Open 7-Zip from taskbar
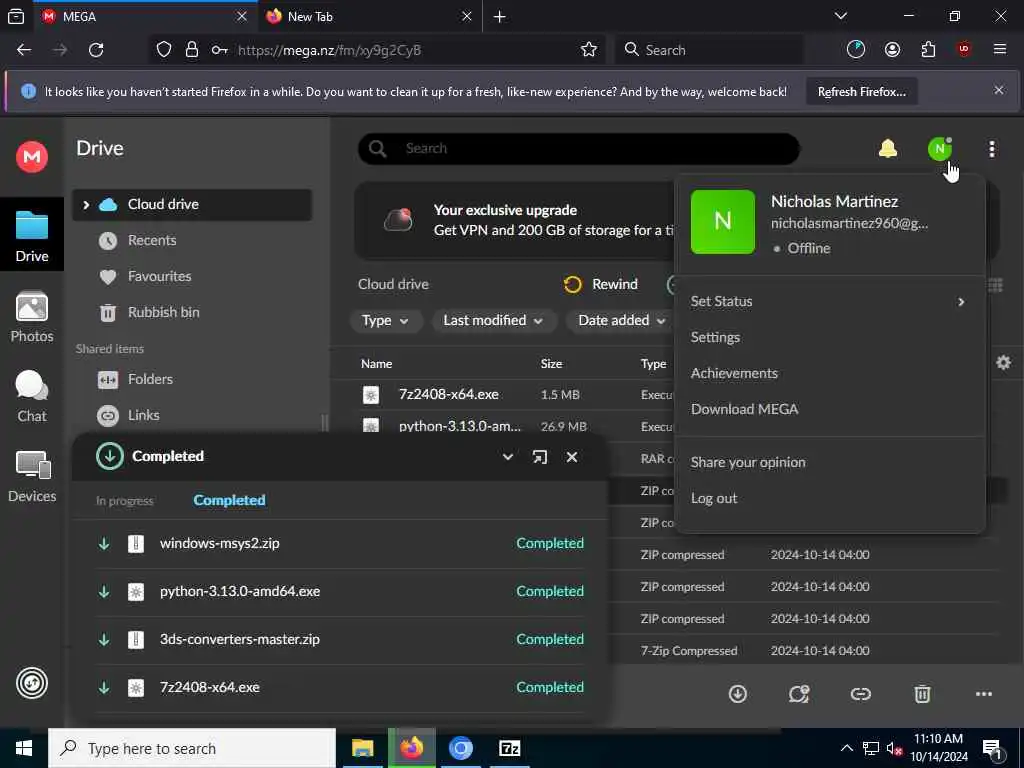 tap(509, 748)
